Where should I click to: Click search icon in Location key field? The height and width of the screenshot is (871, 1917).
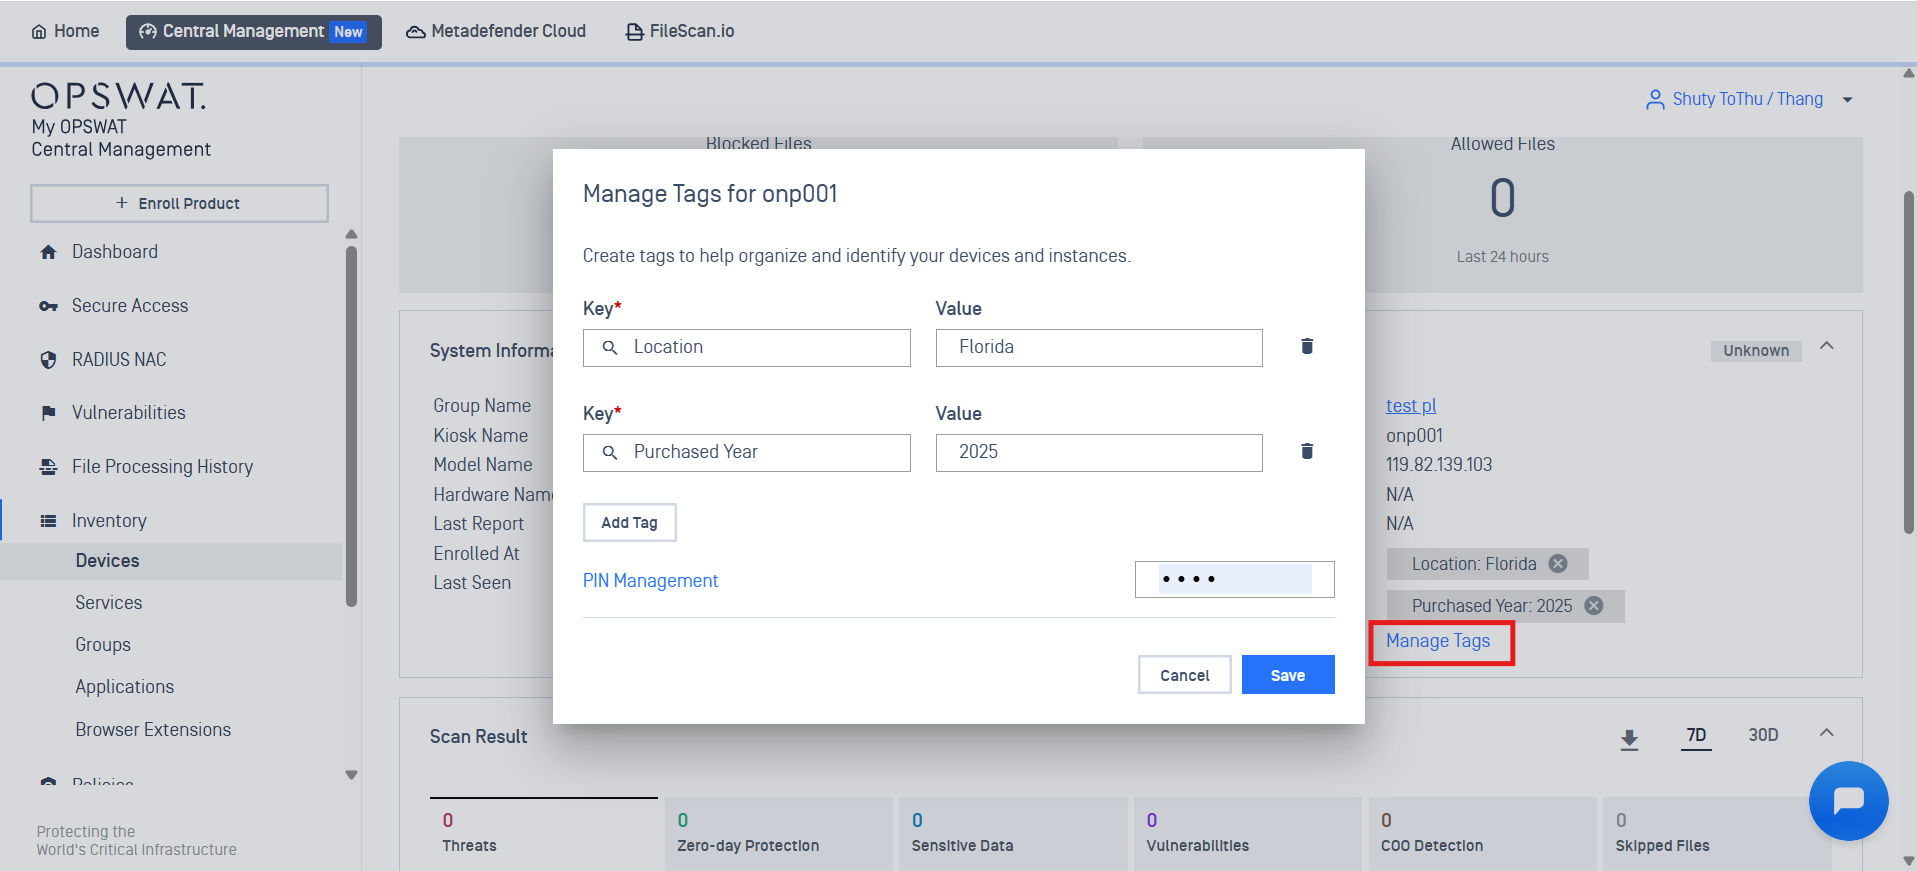point(610,348)
